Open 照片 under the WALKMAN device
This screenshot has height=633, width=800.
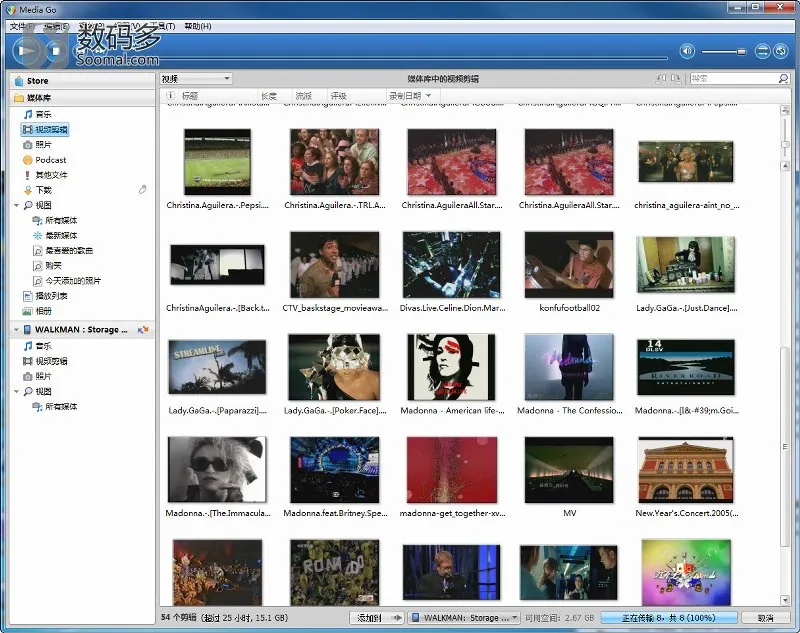pyautogui.click(x=37, y=376)
